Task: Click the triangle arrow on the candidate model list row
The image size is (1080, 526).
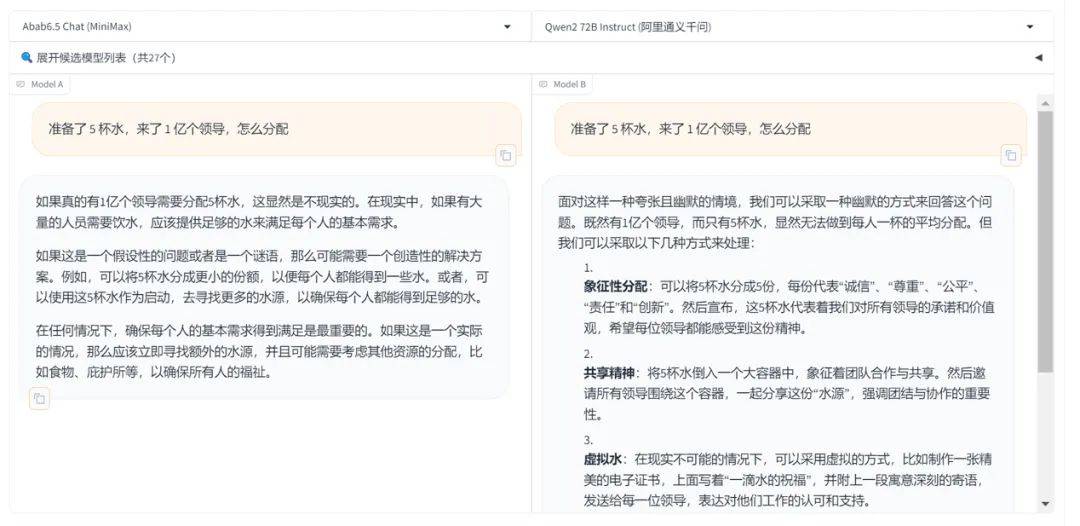Action: [x=1038, y=58]
